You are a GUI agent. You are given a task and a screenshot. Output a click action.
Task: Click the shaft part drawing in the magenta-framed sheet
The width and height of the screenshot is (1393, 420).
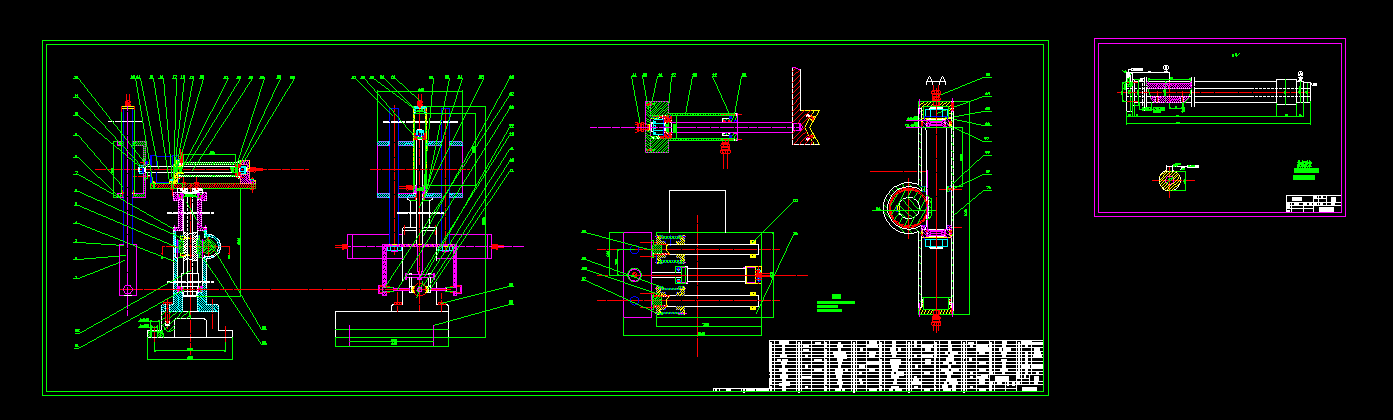pos(1217,92)
